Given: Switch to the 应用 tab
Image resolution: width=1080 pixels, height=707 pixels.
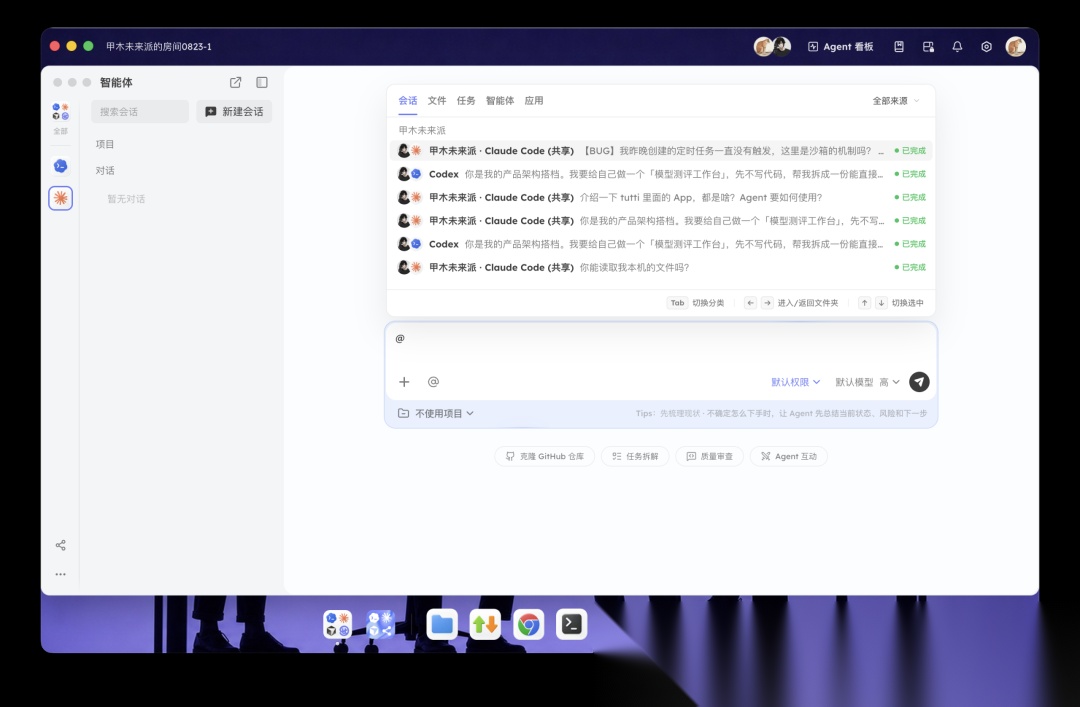Looking at the screenshot, I should (x=534, y=101).
